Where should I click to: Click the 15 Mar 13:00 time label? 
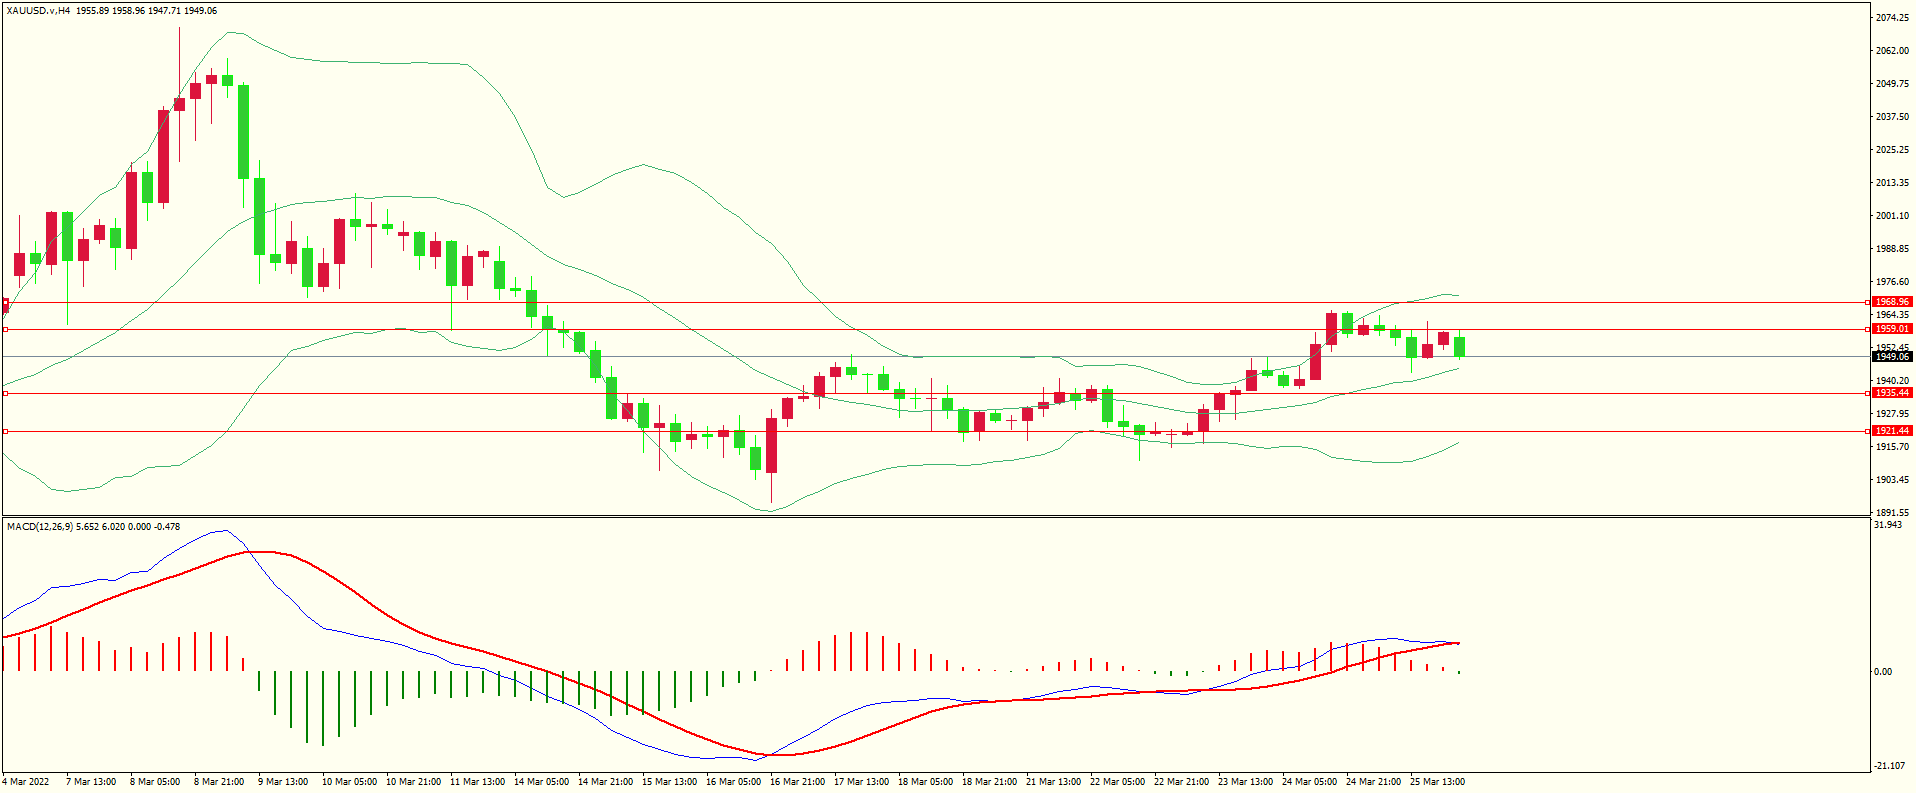pyautogui.click(x=669, y=782)
